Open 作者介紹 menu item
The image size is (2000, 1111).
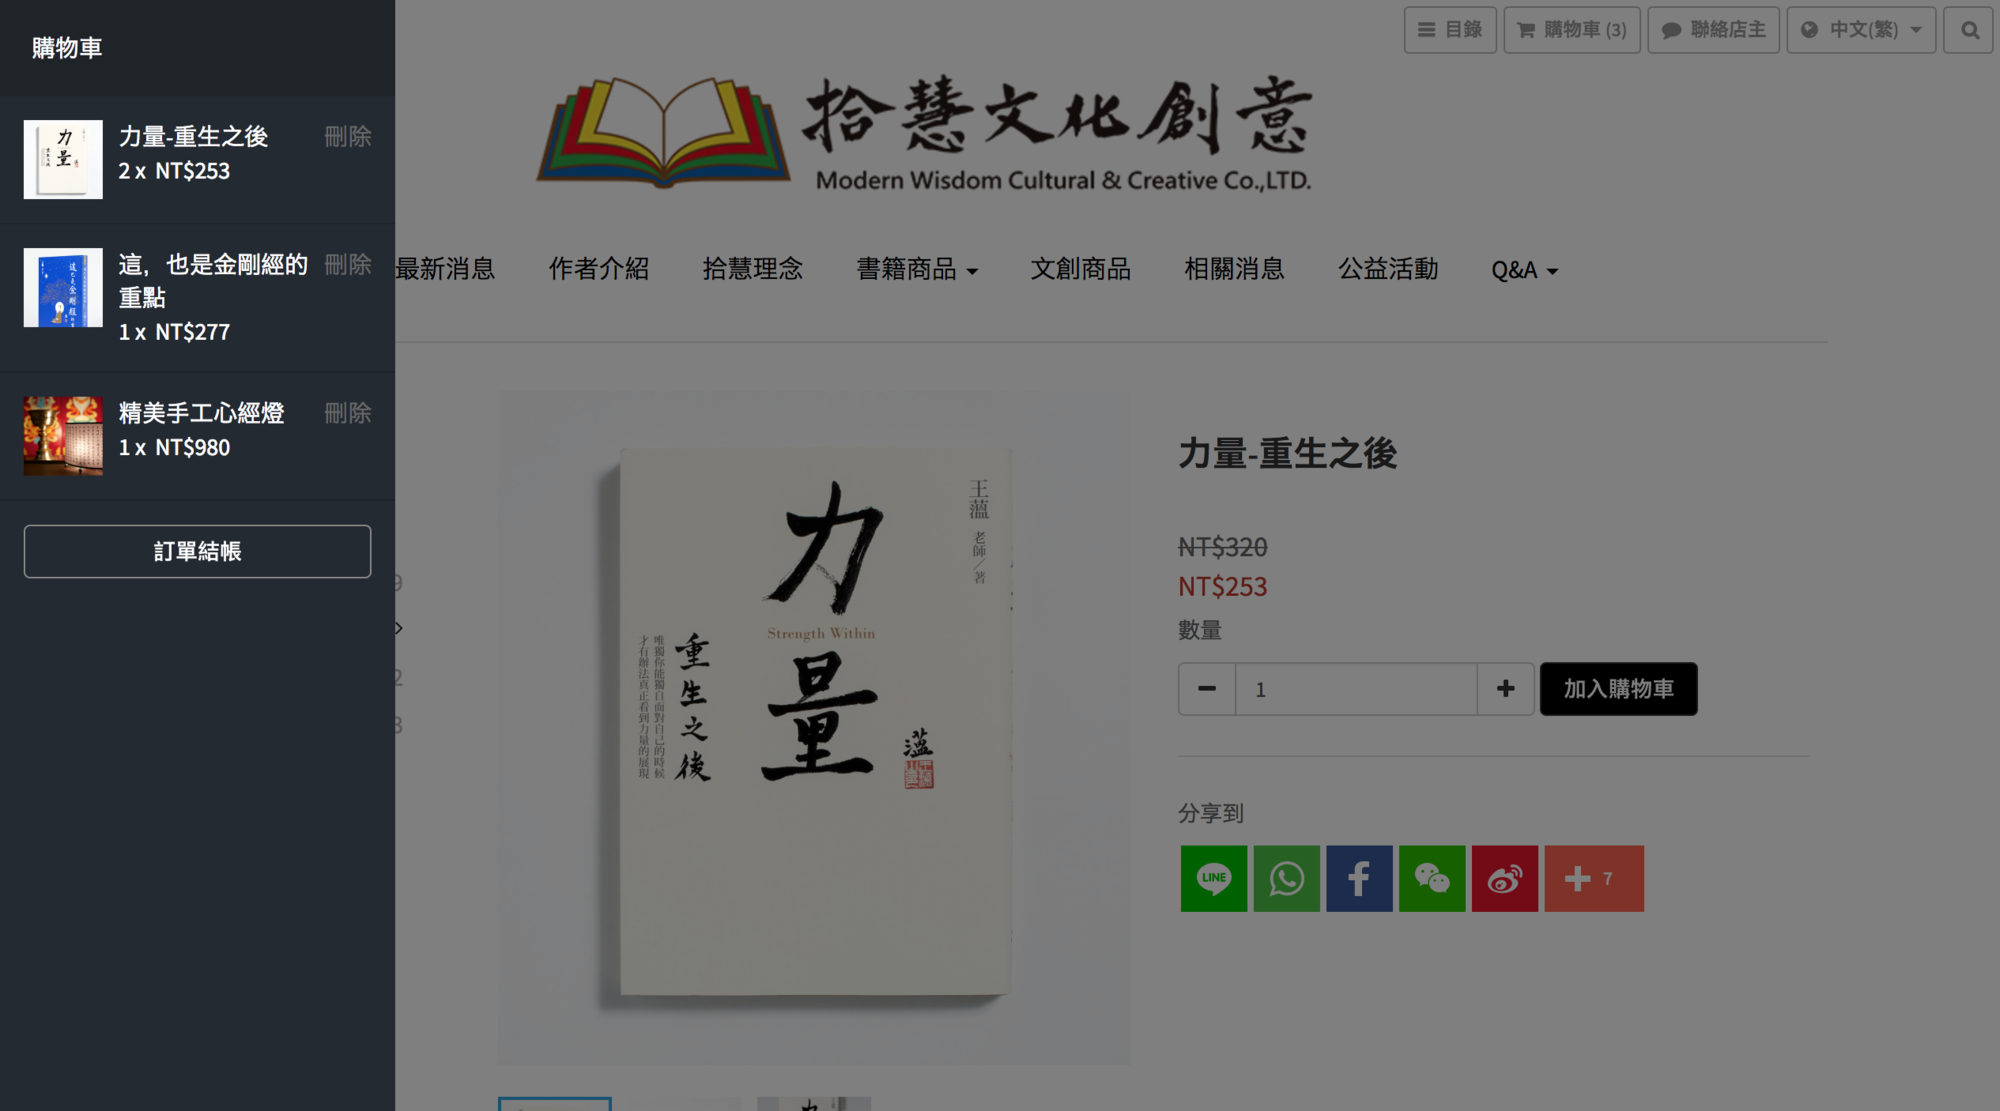pyautogui.click(x=599, y=269)
